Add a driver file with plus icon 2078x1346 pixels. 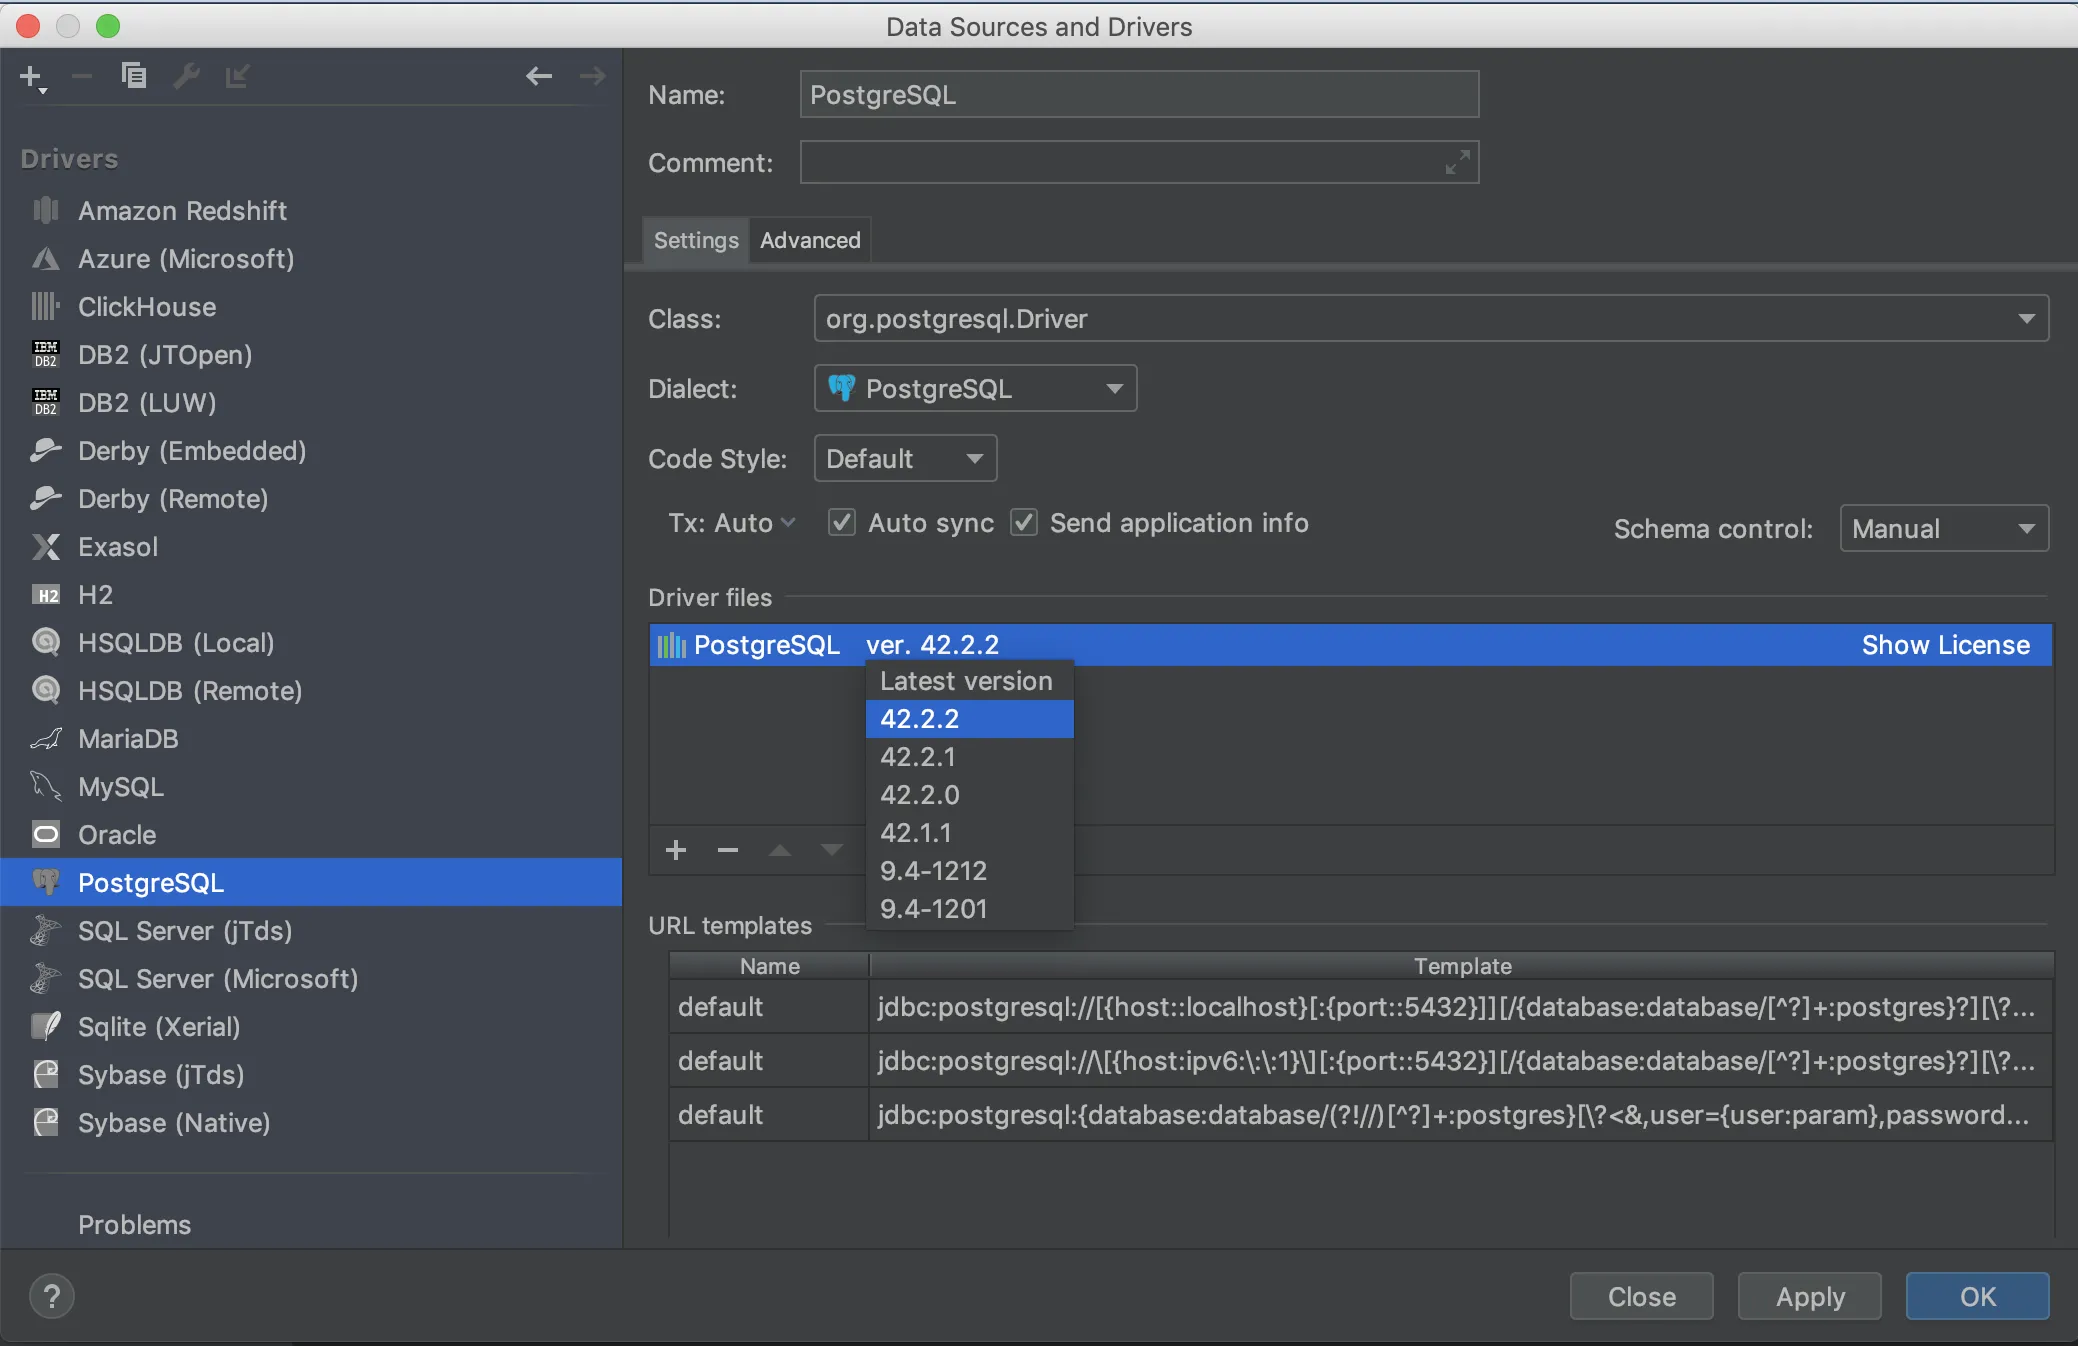[x=676, y=850]
